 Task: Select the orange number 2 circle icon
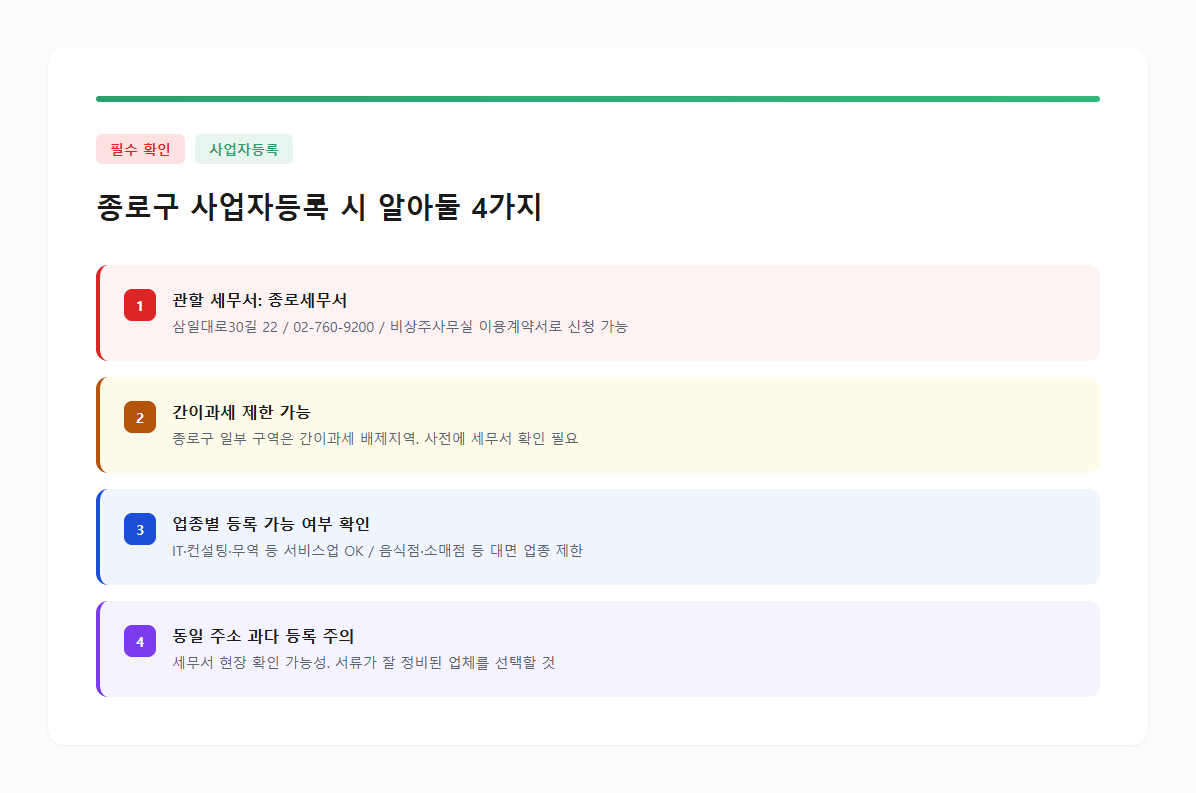pyautogui.click(x=140, y=417)
